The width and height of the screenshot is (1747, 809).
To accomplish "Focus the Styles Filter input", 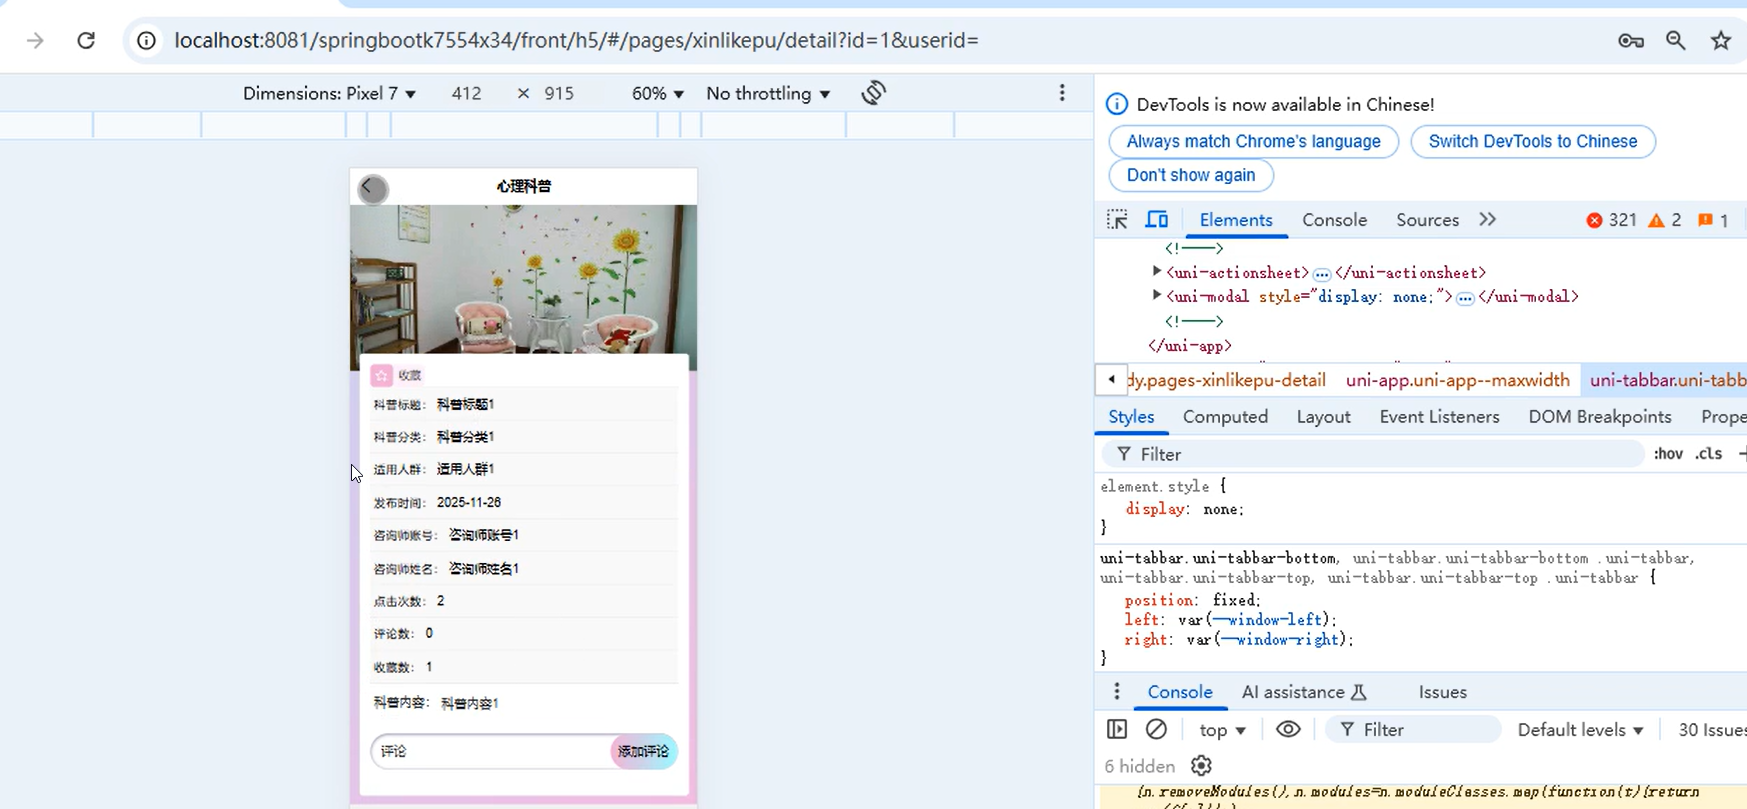I will (x=1372, y=454).
